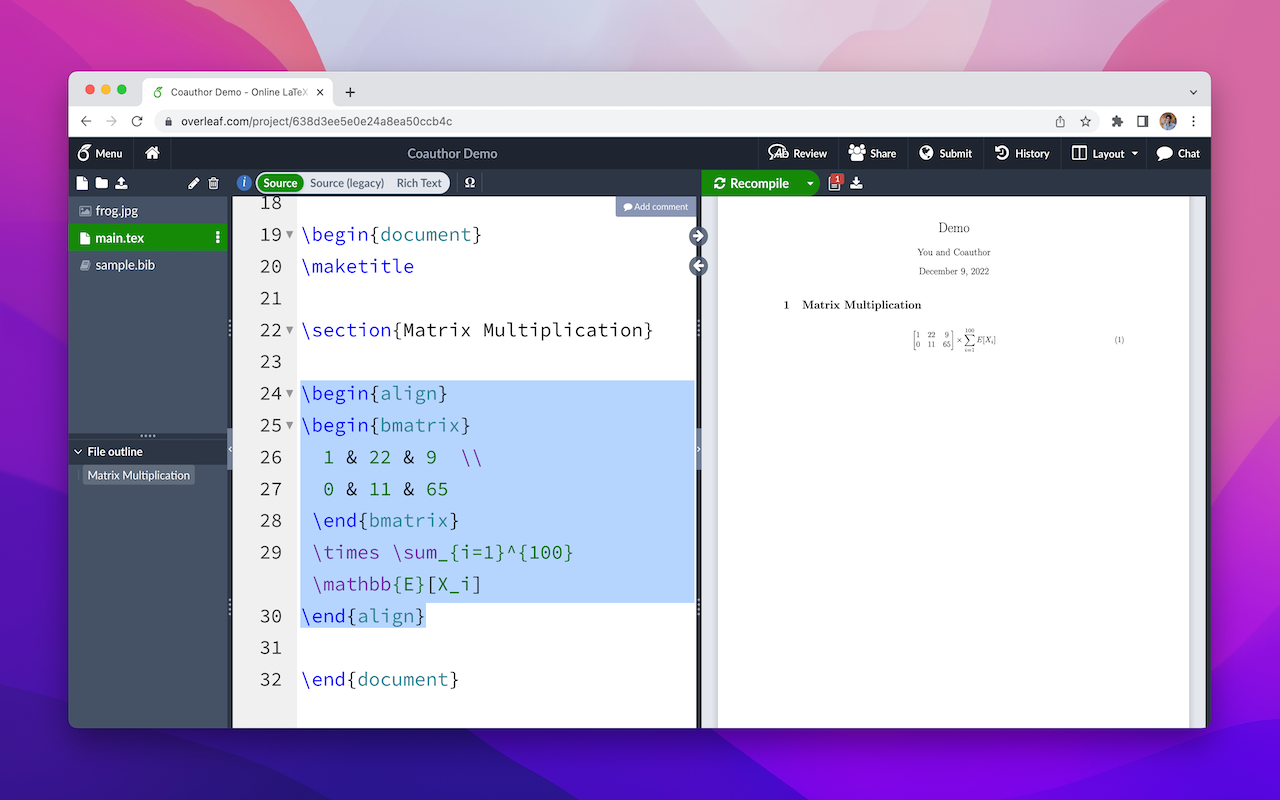The width and height of the screenshot is (1280, 800).
Task: Recompile the document
Action: 751,183
